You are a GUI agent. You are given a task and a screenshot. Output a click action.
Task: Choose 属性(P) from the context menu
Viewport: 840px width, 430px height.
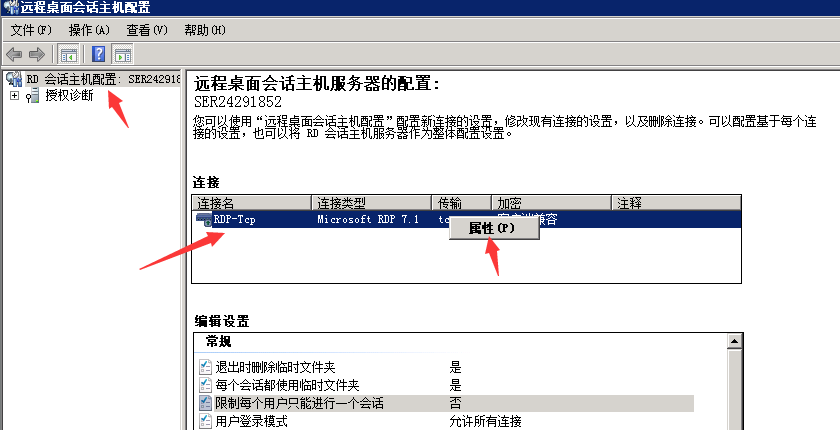[492, 229]
